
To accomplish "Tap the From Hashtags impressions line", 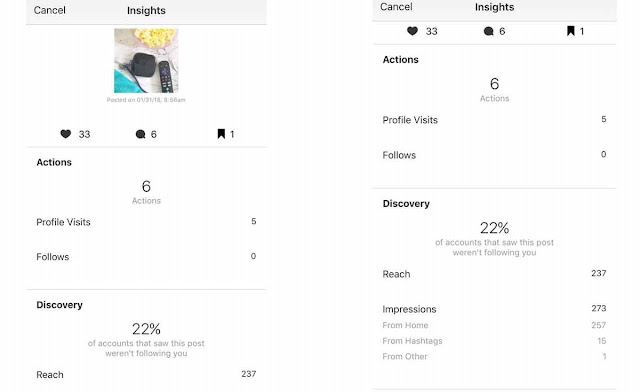I will coord(494,341).
